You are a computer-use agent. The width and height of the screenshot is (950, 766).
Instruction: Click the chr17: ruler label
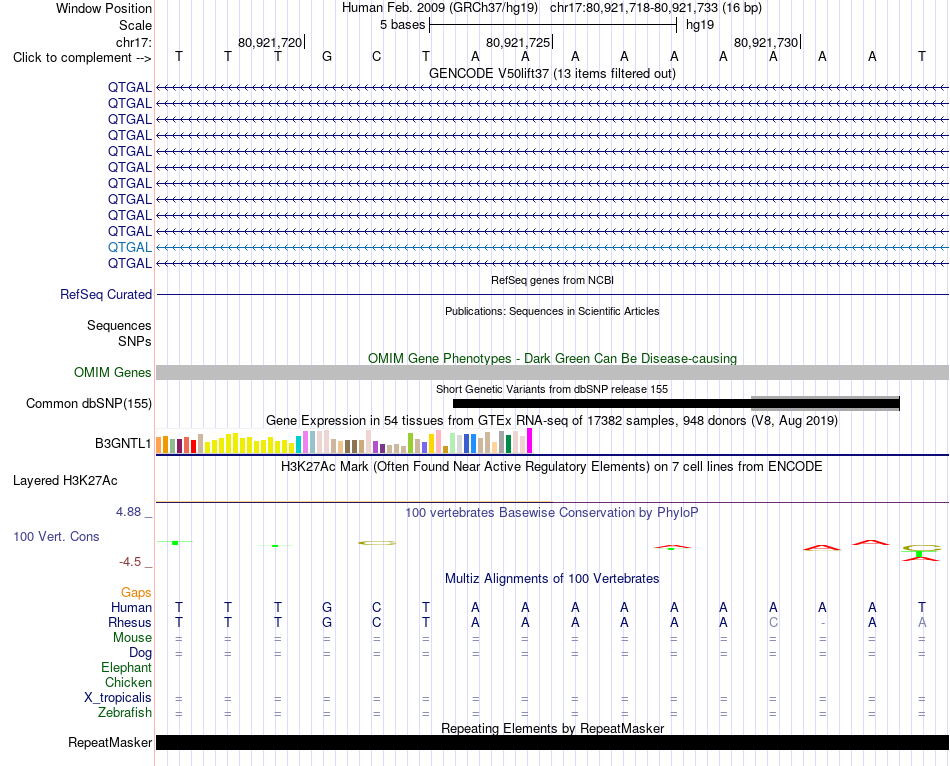point(134,42)
